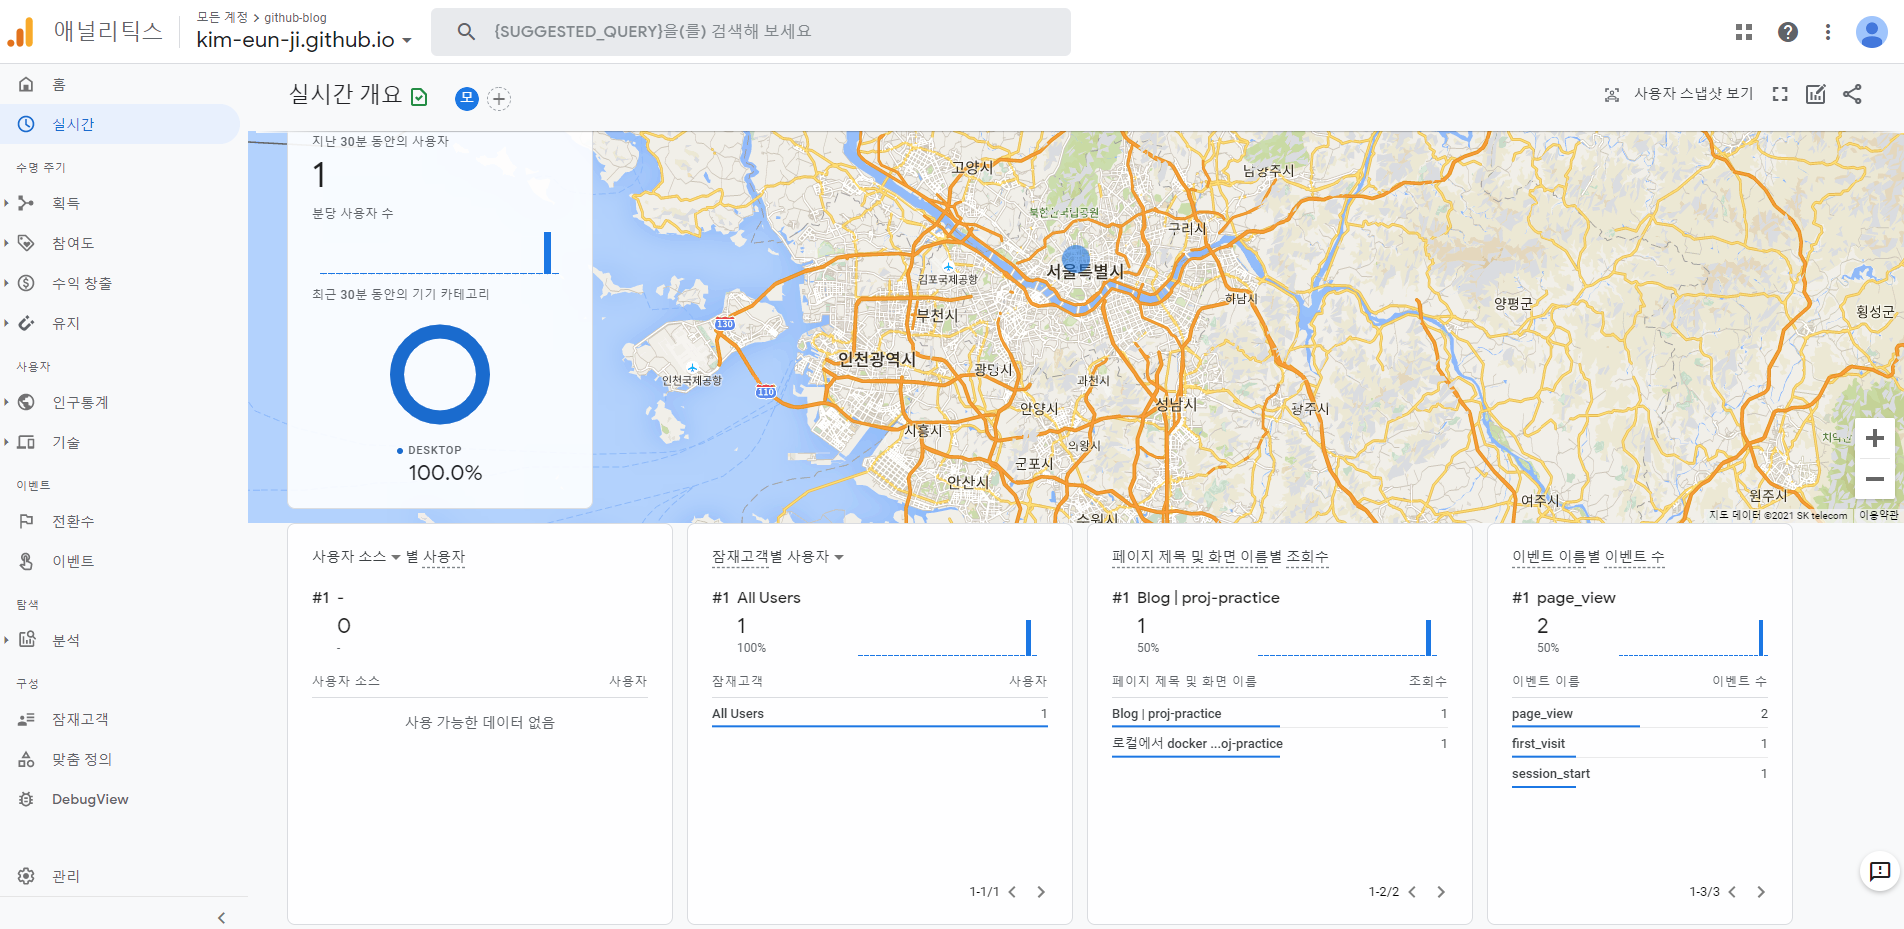Zoom in on the map

click(x=1875, y=438)
